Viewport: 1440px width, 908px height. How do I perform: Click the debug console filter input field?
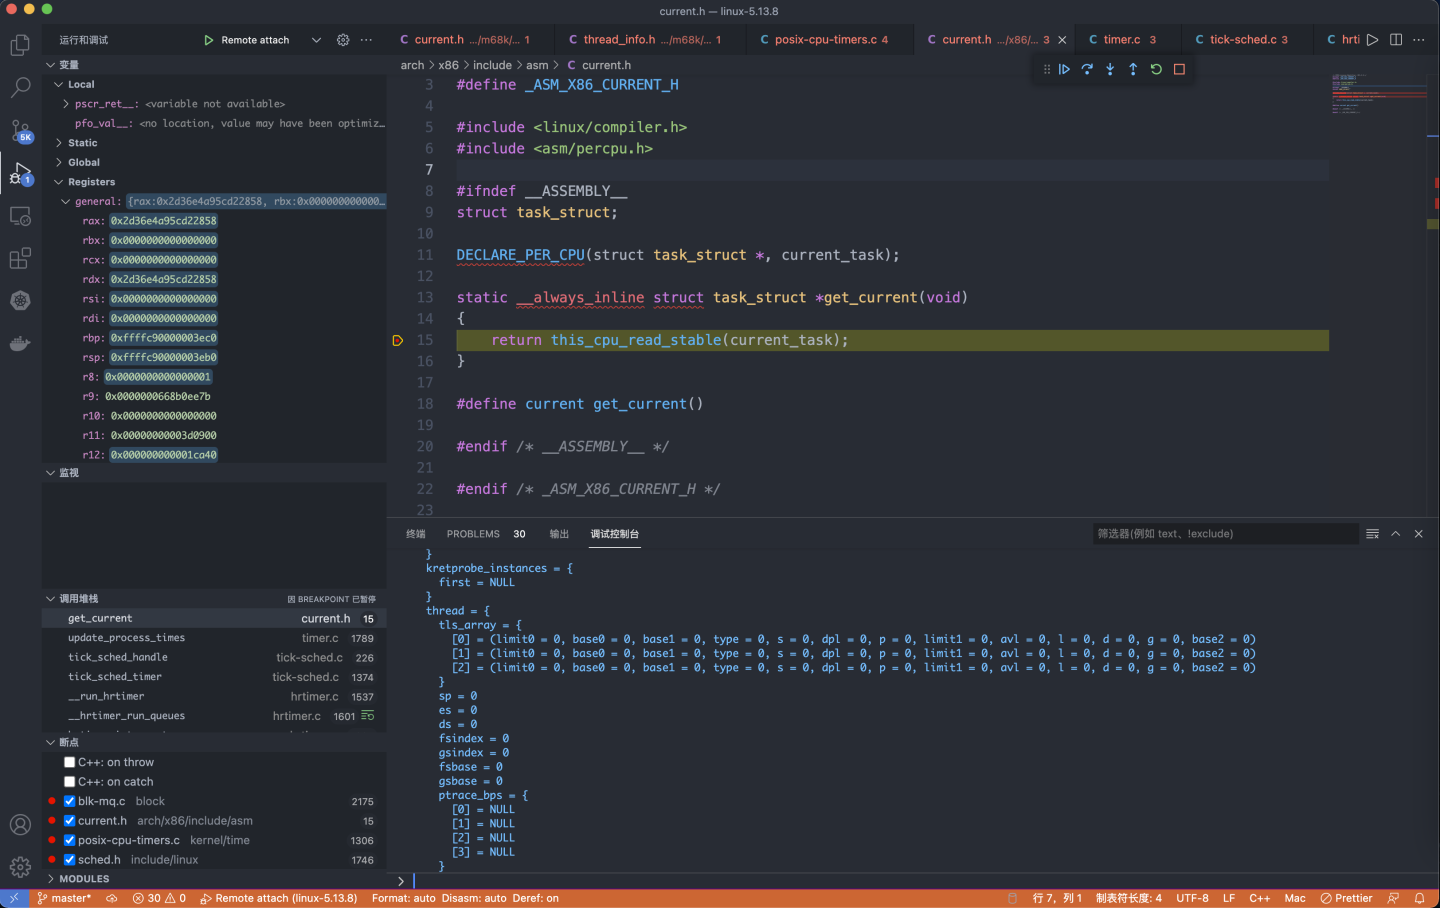click(x=1225, y=533)
